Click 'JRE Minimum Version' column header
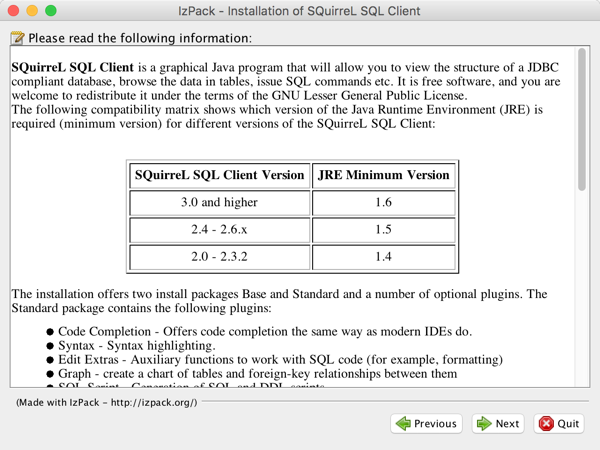This screenshot has width=600, height=450. click(x=383, y=175)
